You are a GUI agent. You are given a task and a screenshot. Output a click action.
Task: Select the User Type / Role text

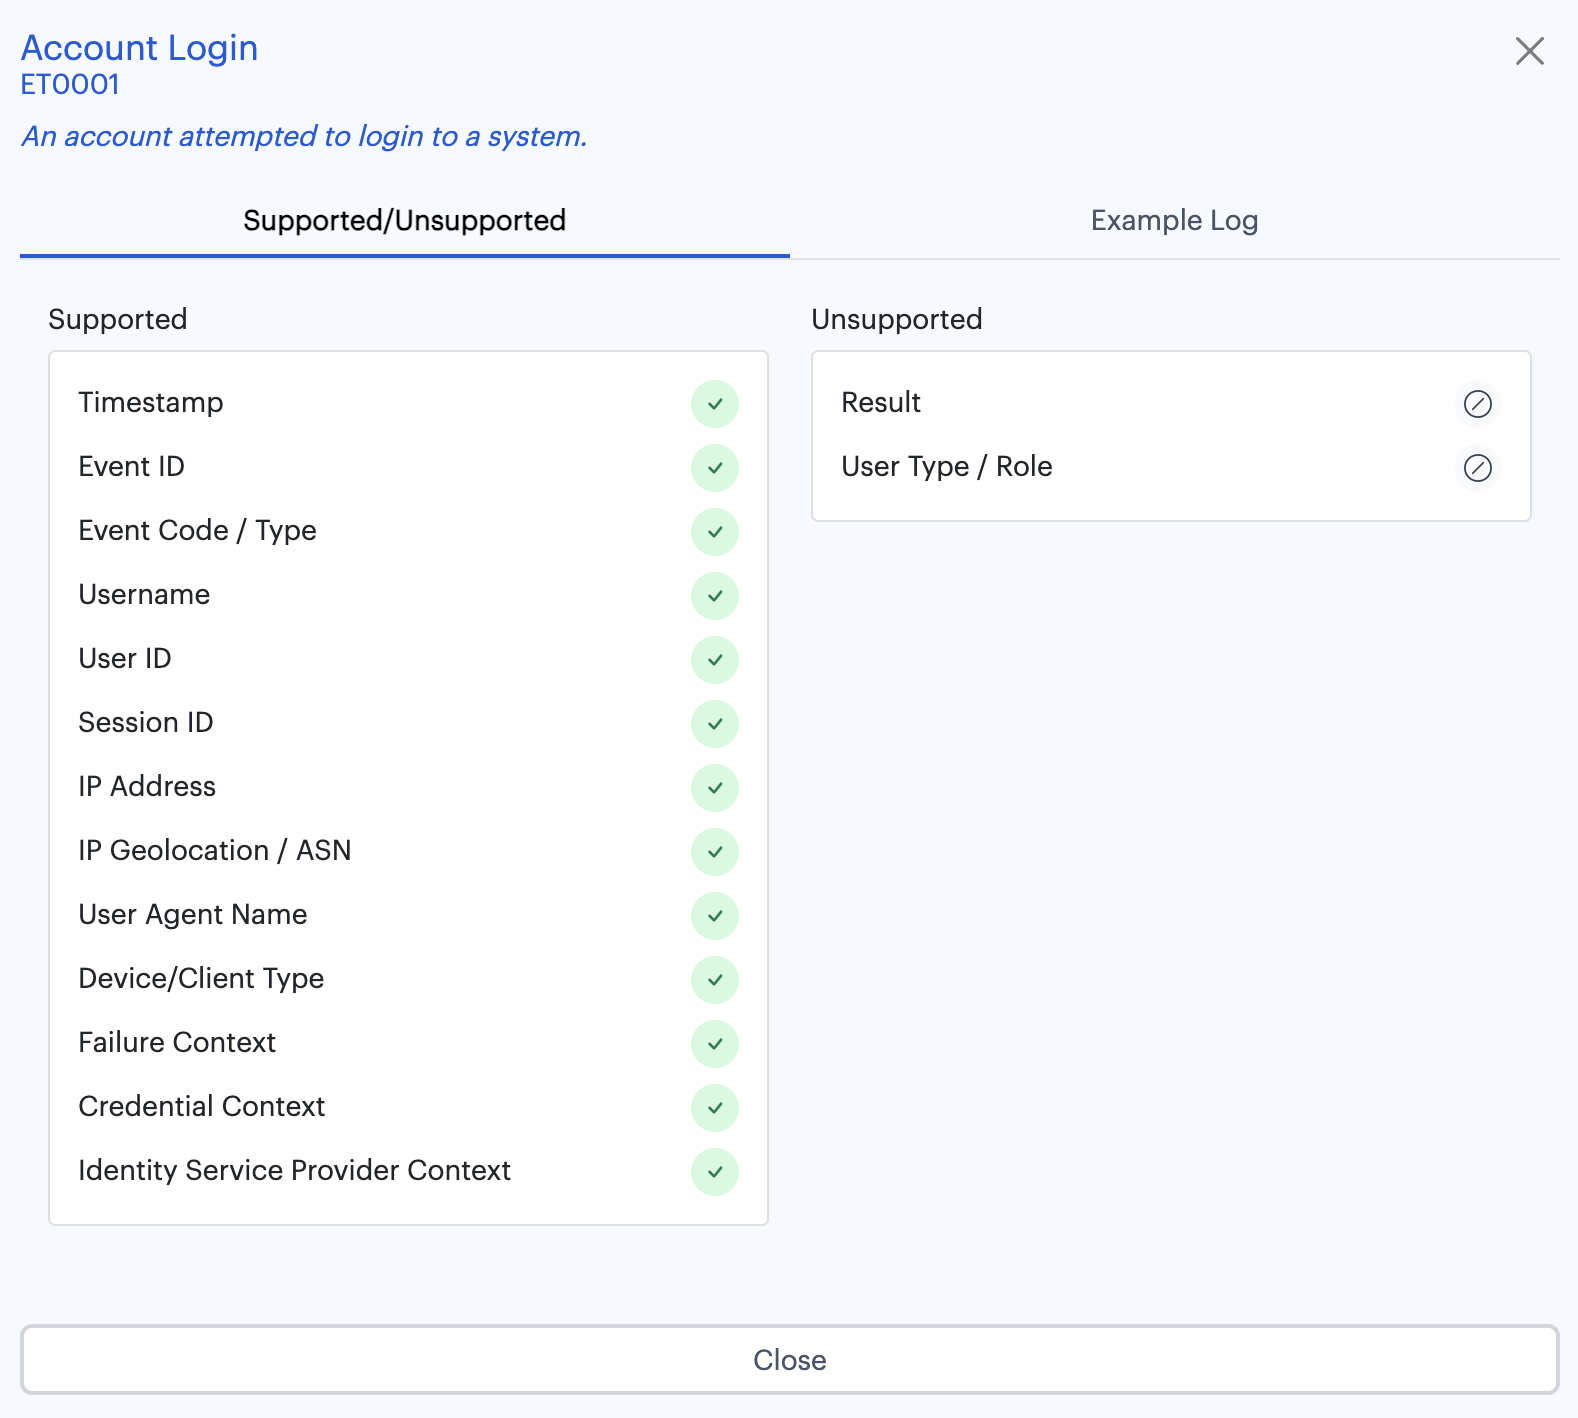947,466
